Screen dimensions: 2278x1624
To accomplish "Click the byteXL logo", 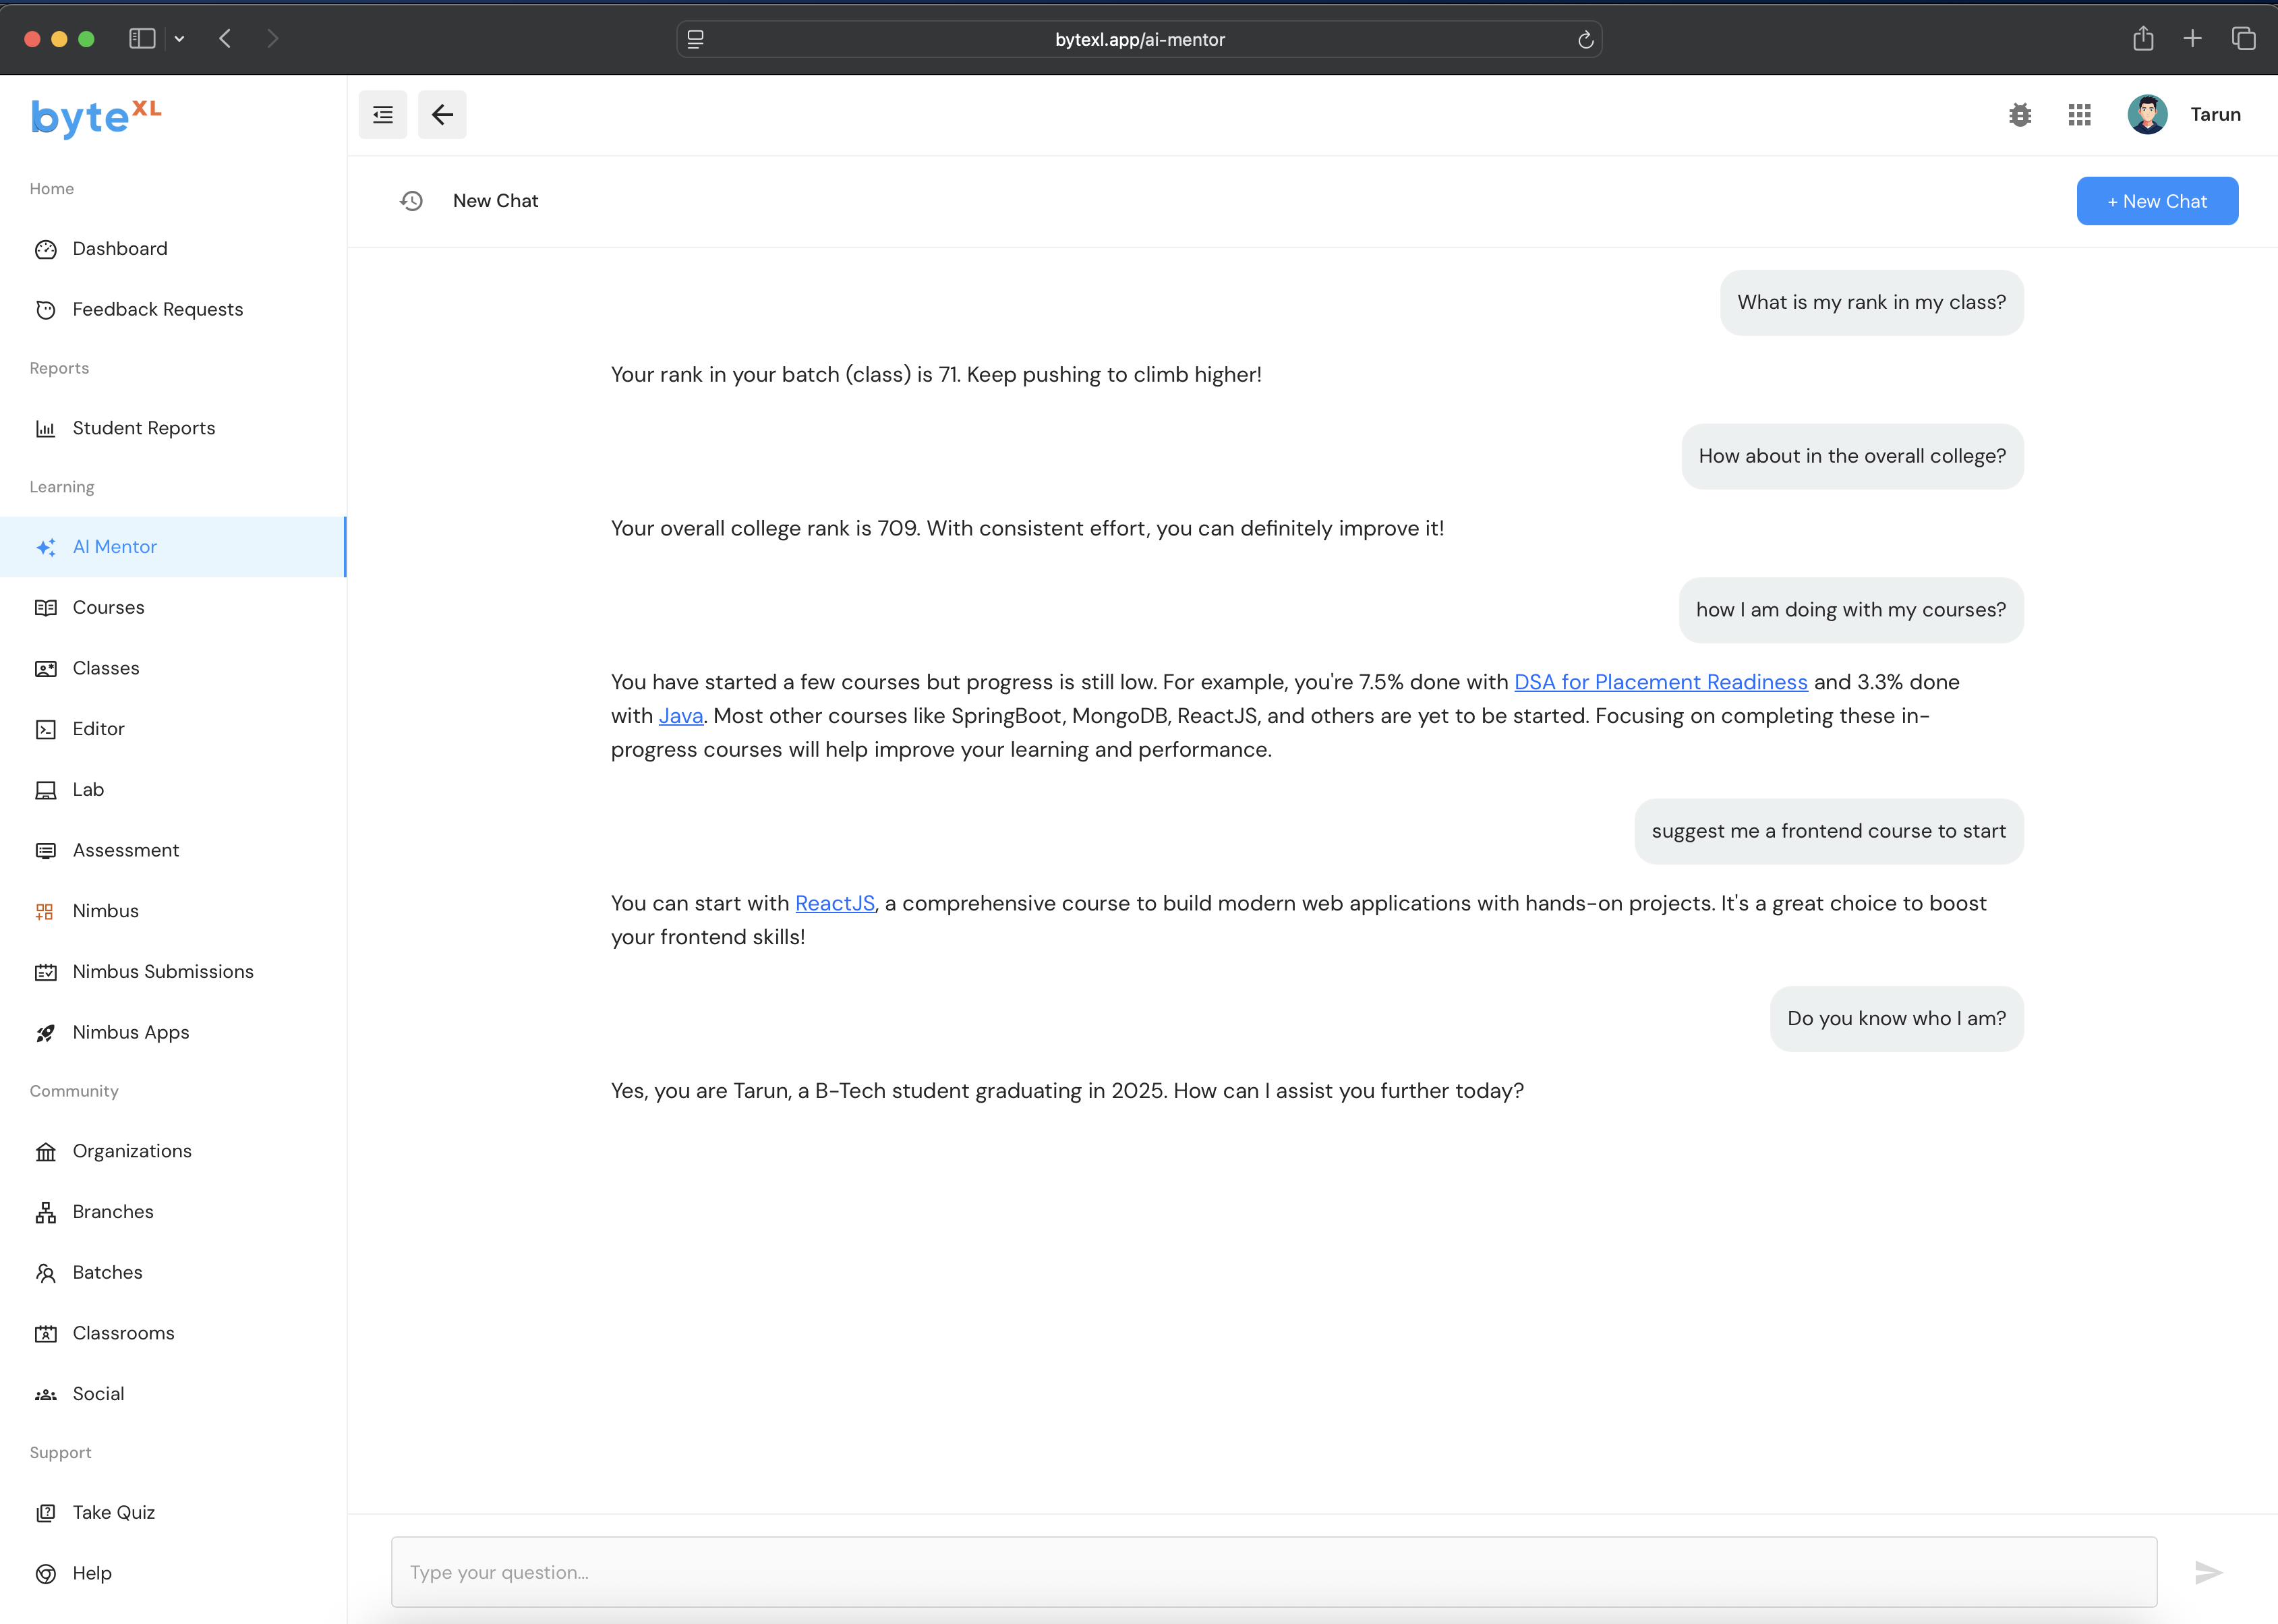I will coord(96,118).
